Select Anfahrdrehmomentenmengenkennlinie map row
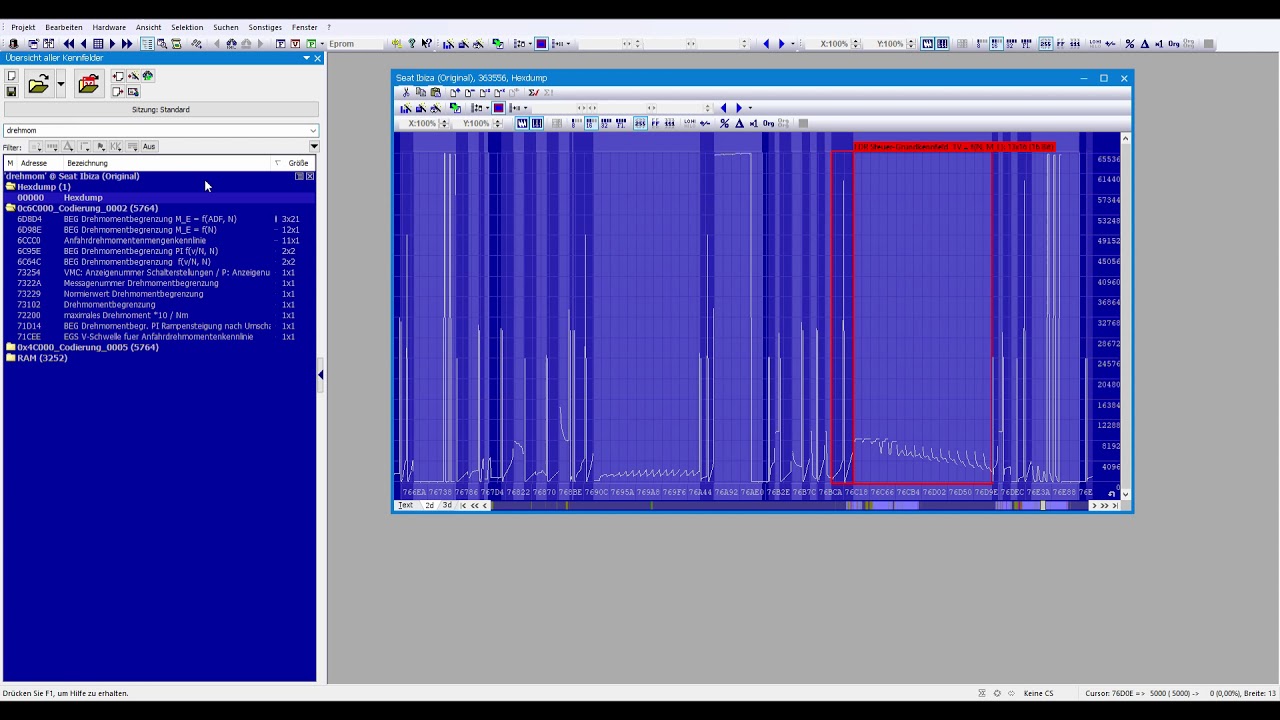This screenshot has height=720, width=1280. tap(160, 240)
